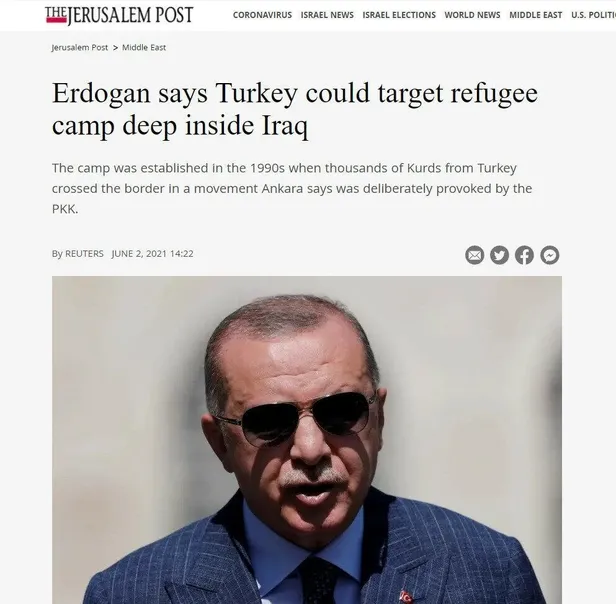Open the Coronavirus section

pyautogui.click(x=262, y=15)
